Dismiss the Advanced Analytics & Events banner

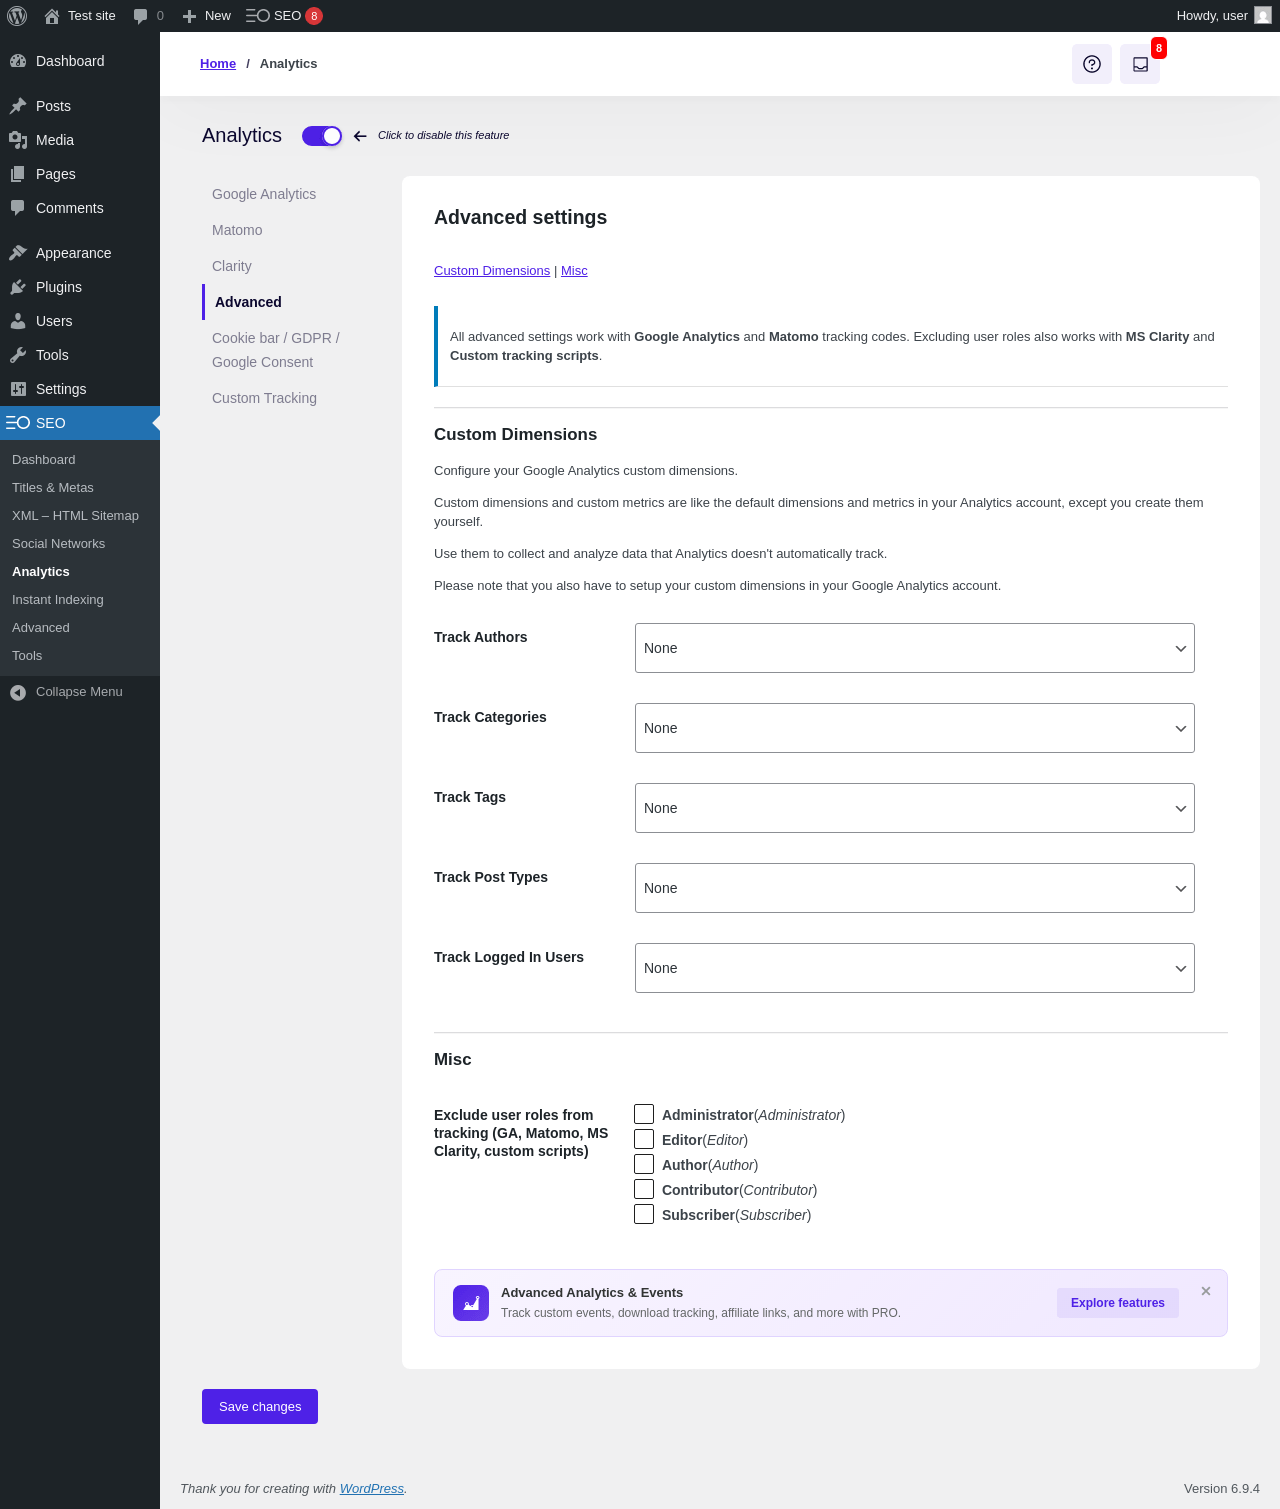(1206, 1291)
